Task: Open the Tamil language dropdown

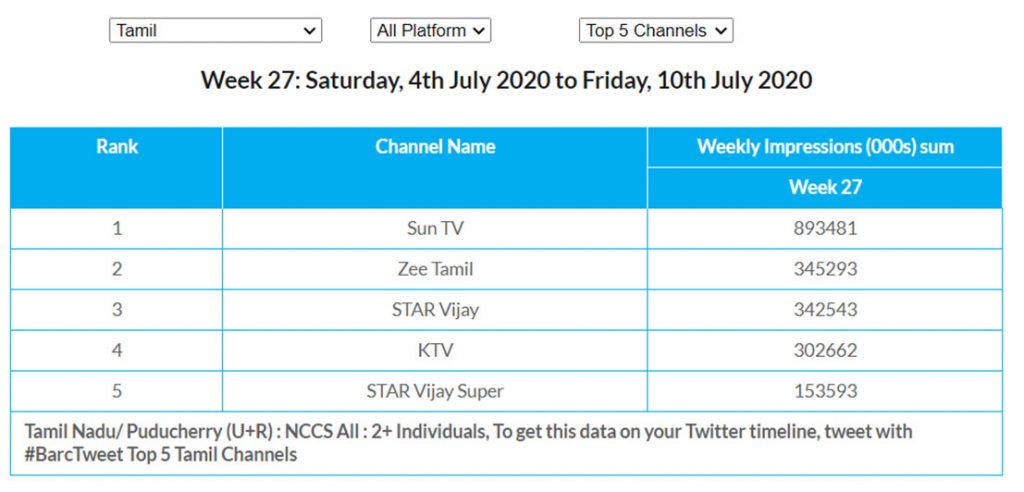Action: click(215, 31)
